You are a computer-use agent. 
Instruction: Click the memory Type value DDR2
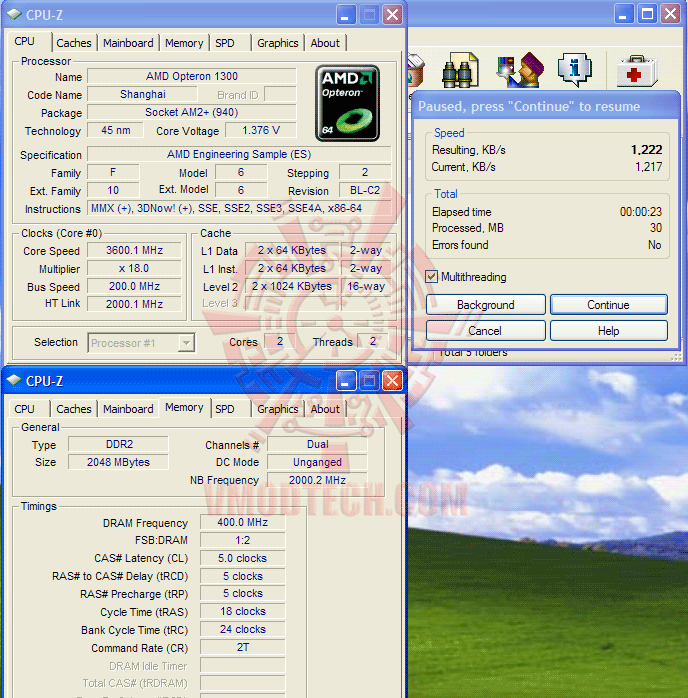click(118, 444)
